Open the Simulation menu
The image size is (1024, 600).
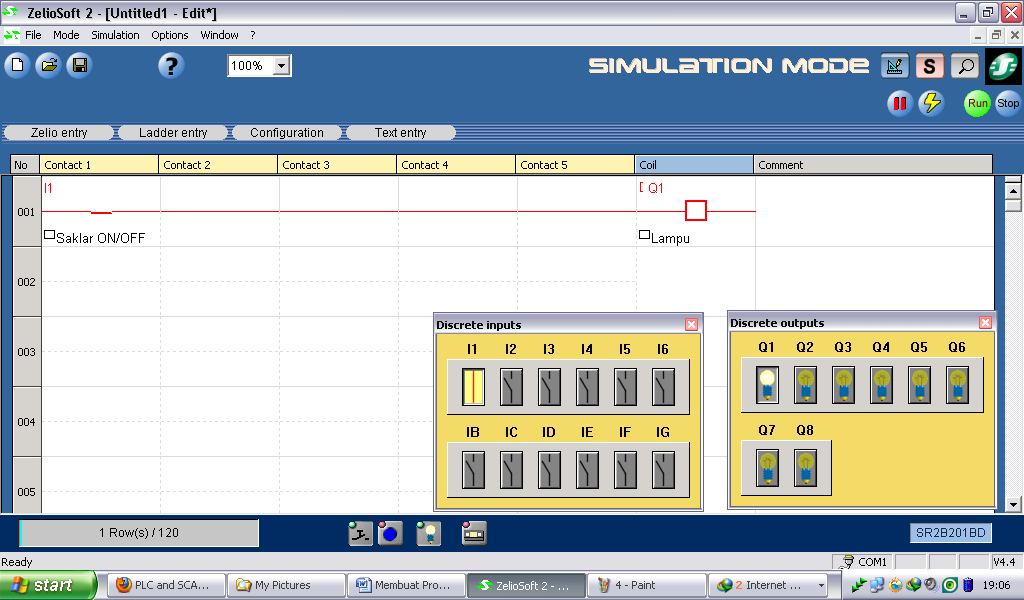click(x=114, y=35)
